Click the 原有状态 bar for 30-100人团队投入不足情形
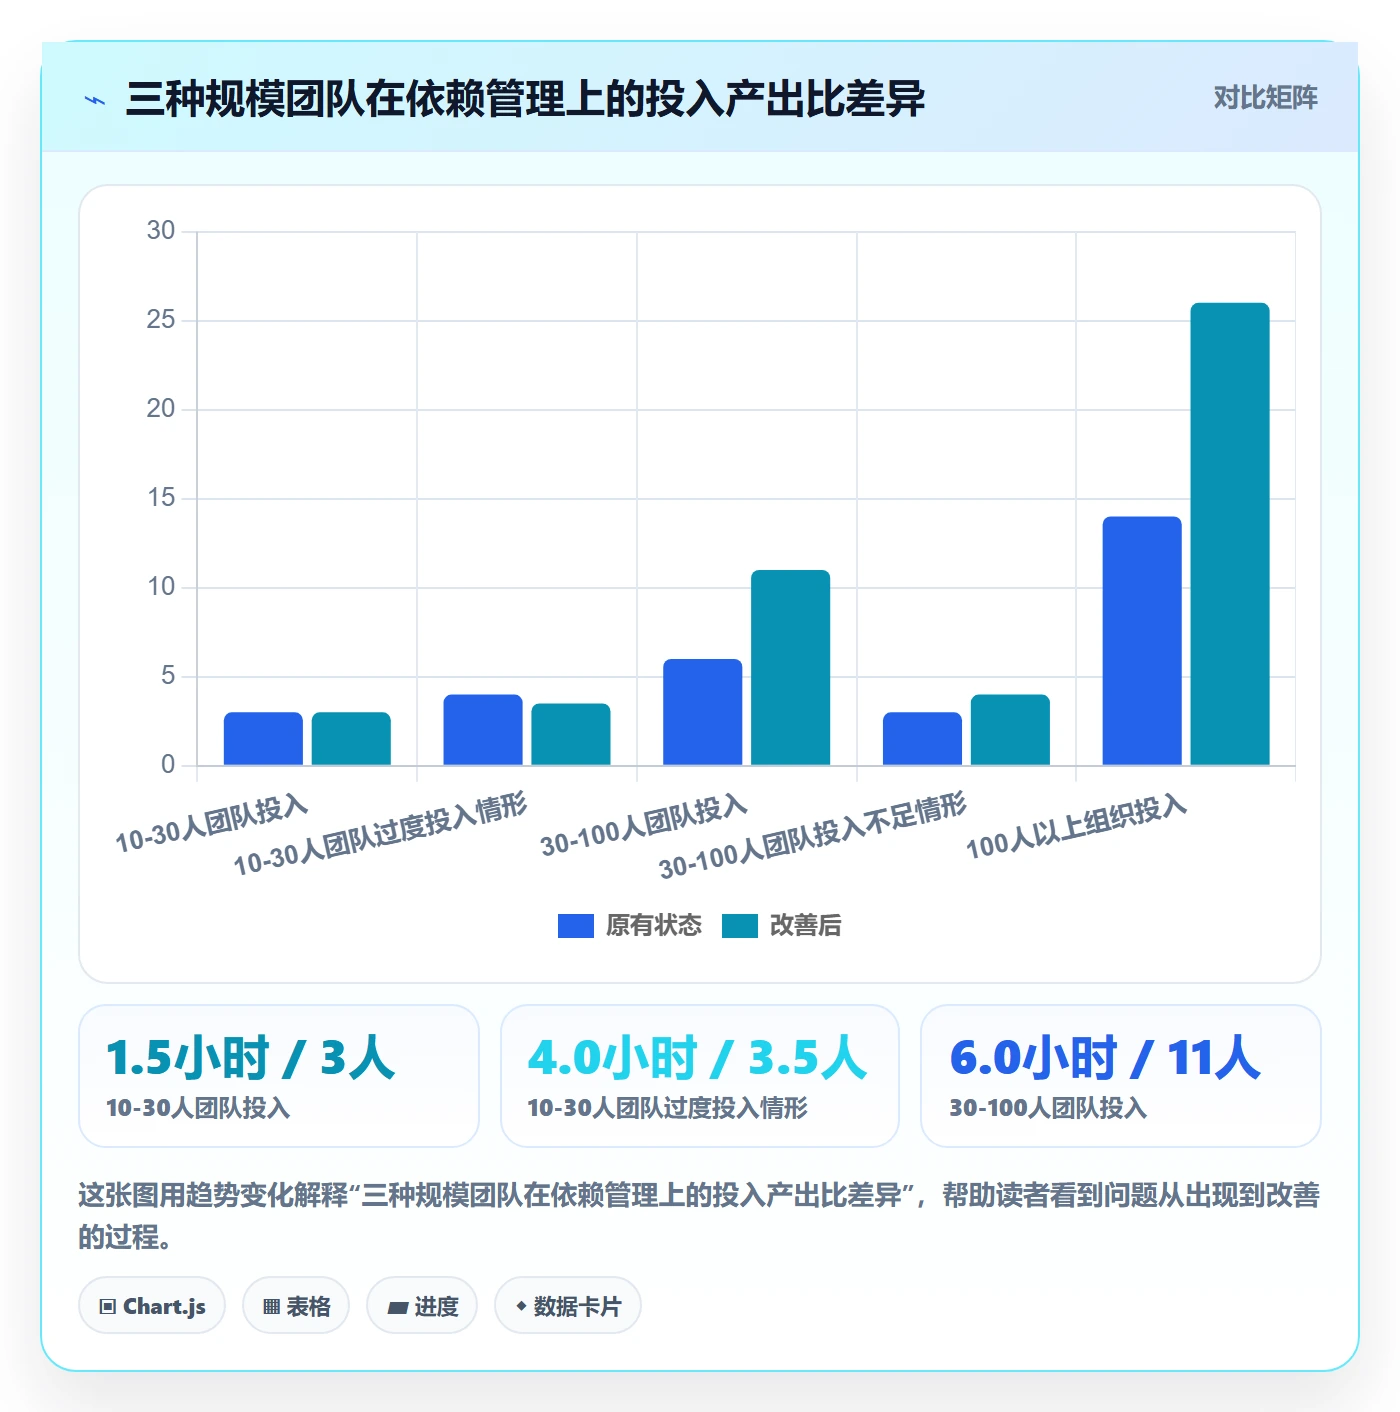This screenshot has height=1412, width=1400. pyautogui.click(x=922, y=739)
